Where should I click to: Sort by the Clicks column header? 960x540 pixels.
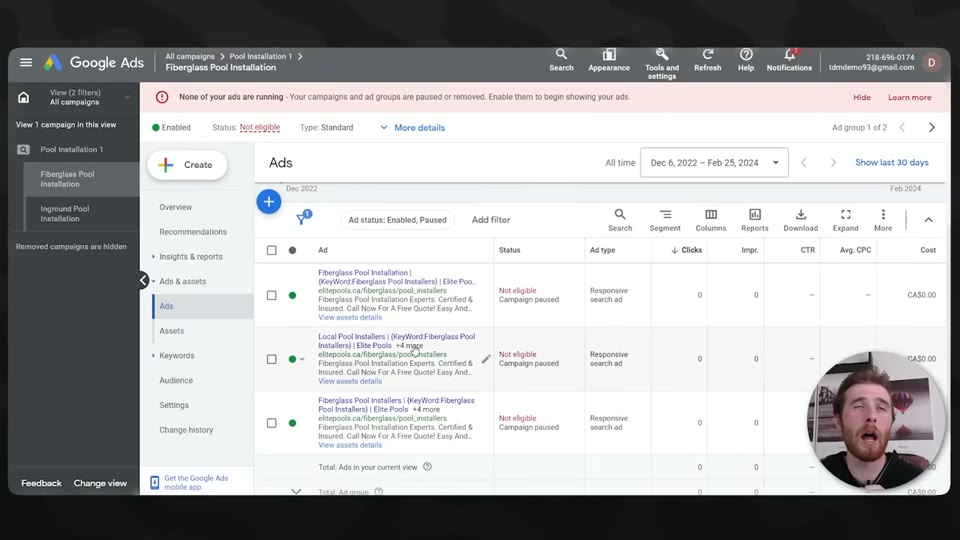pyautogui.click(x=686, y=250)
